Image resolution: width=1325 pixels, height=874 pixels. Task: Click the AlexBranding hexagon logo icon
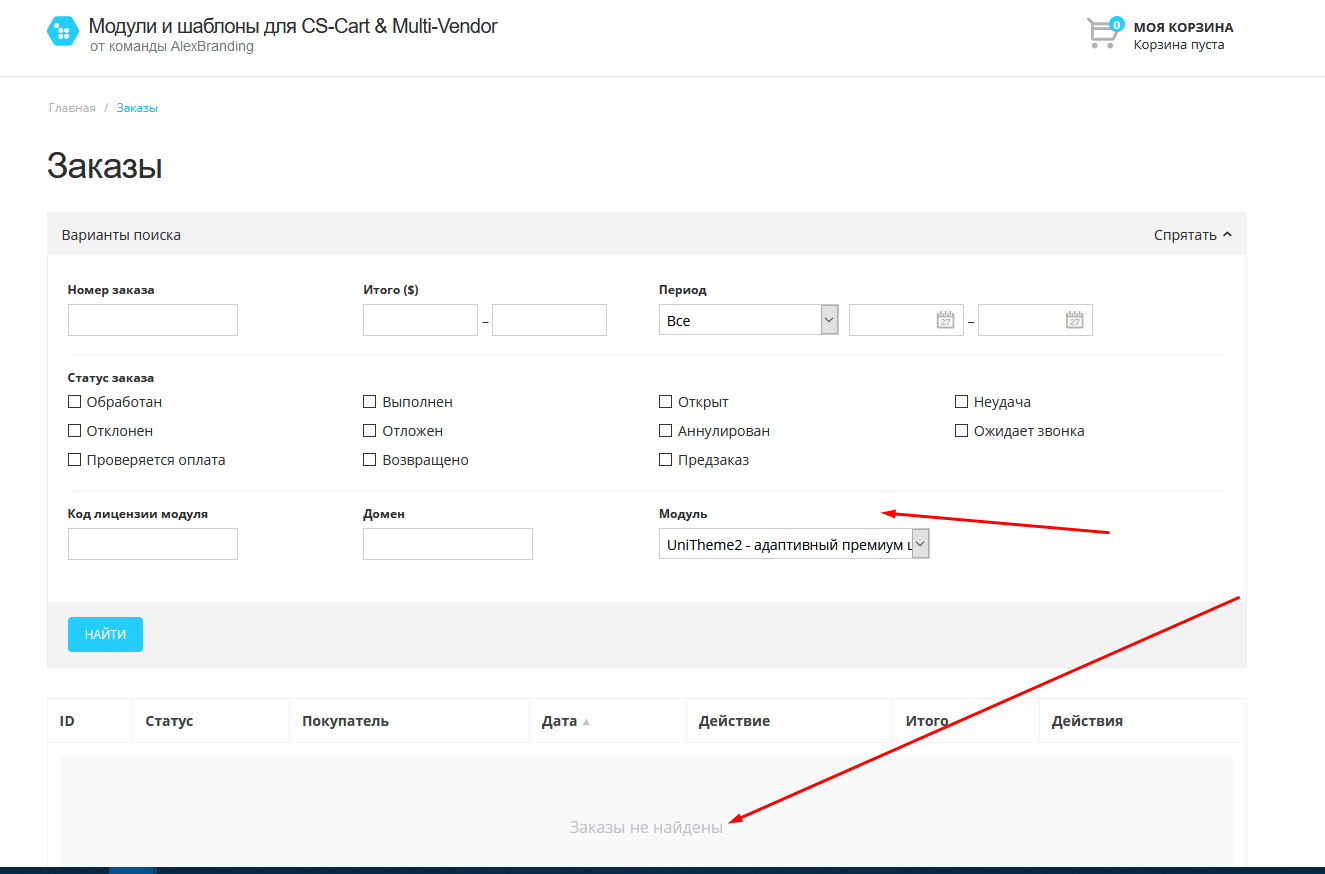[63, 32]
